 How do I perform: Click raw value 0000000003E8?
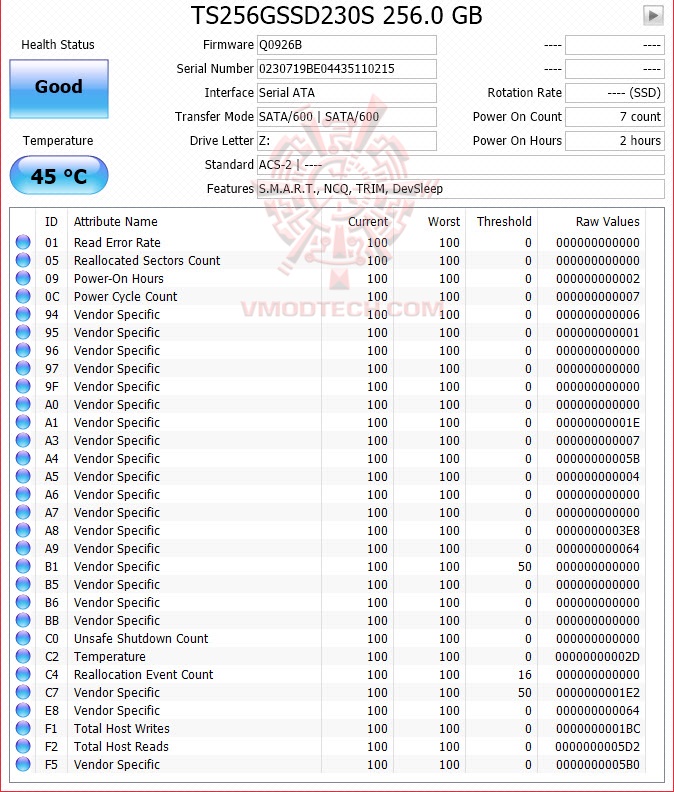(598, 531)
